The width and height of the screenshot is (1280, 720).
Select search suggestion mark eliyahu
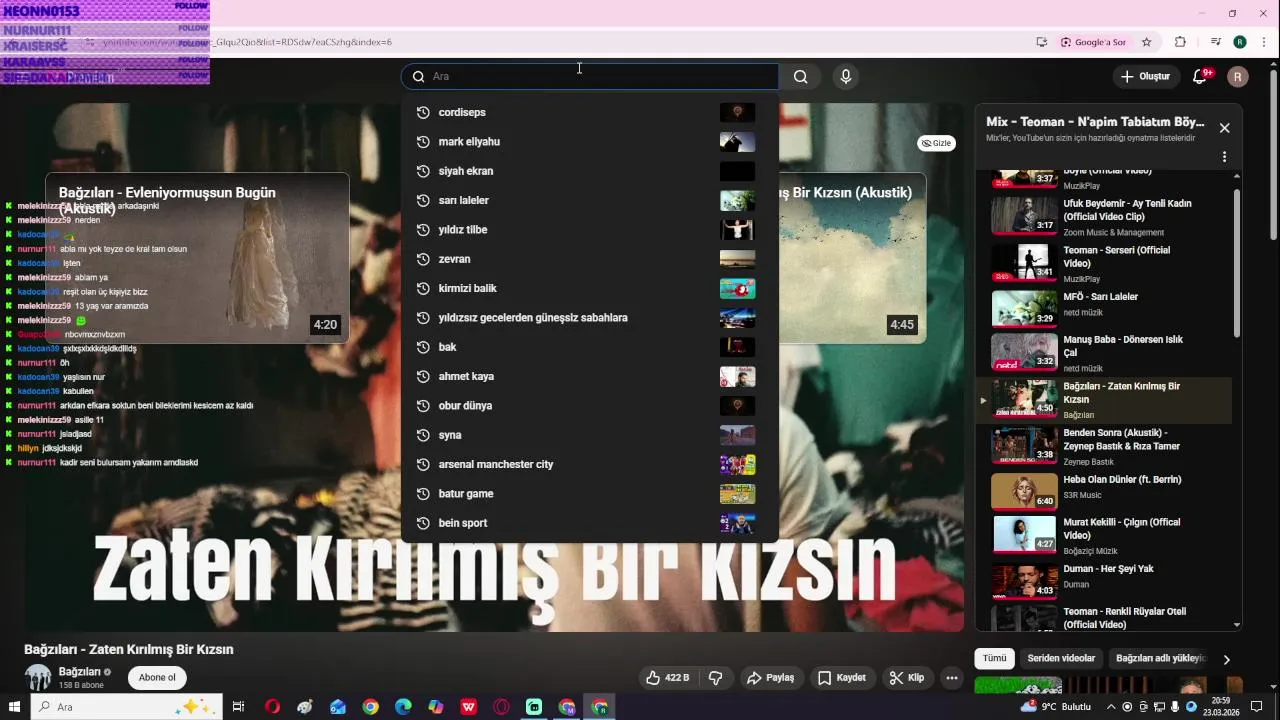pos(589,142)
